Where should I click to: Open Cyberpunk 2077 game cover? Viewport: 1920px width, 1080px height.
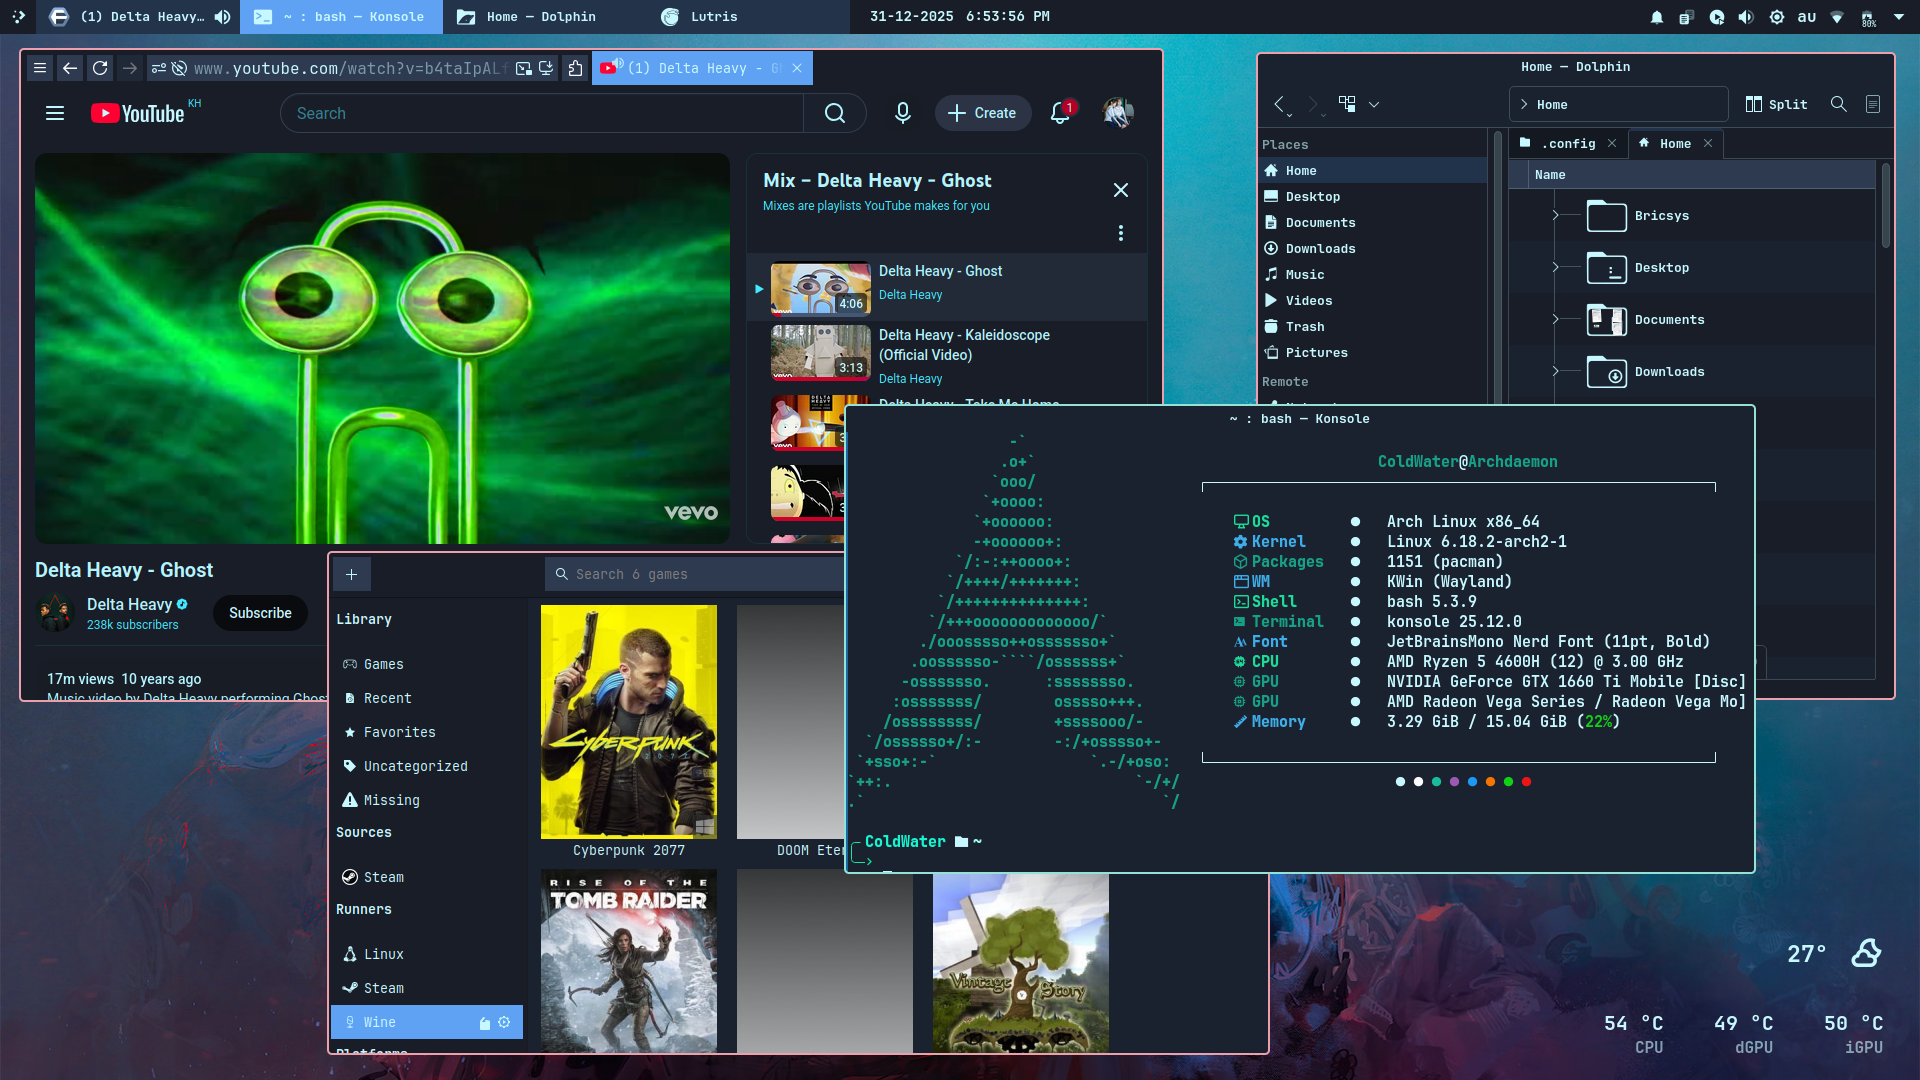pos(628,721)
